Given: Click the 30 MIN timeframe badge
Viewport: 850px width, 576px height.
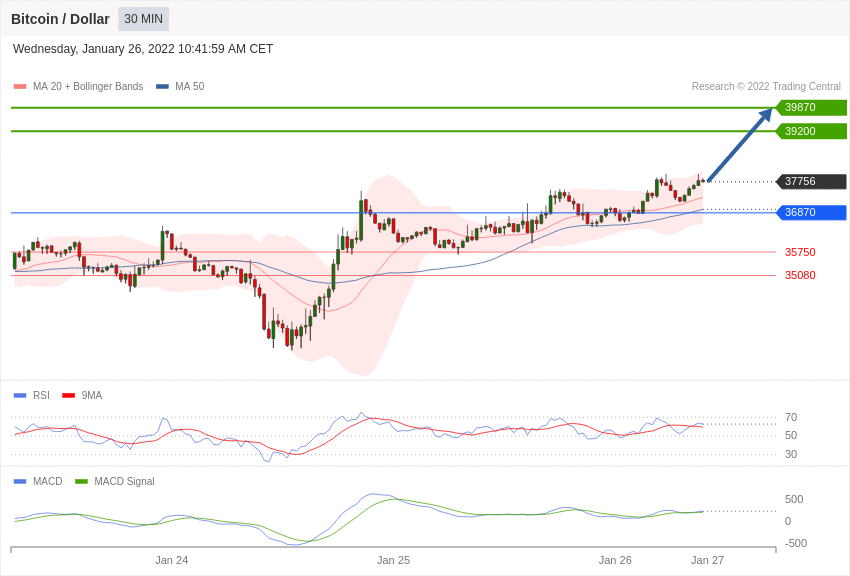Looking at the screenshot, I should point(144,19).
